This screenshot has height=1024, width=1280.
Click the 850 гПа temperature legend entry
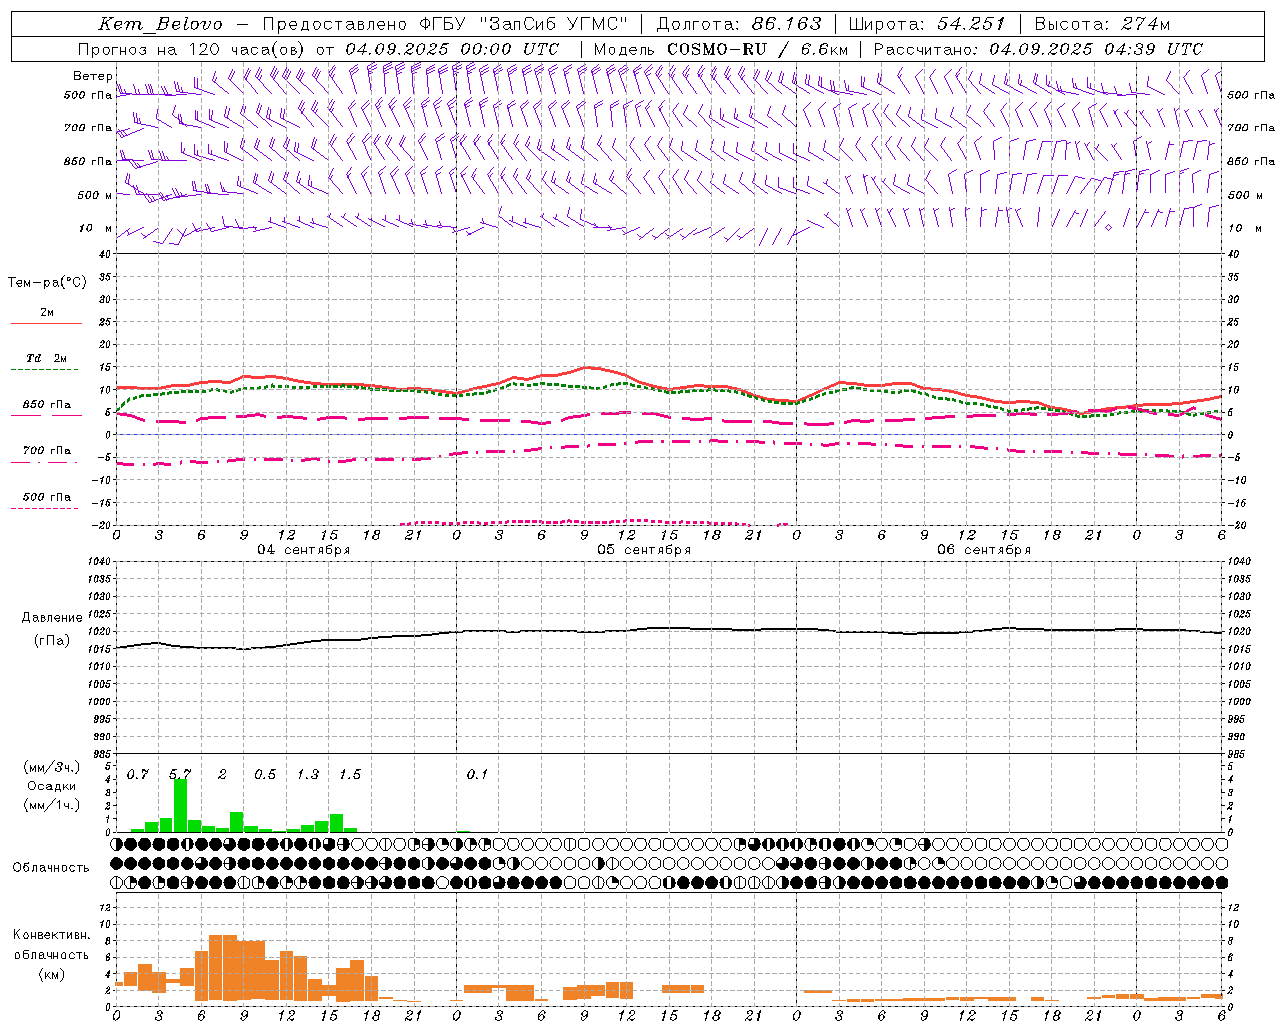[x=46, y=406]
